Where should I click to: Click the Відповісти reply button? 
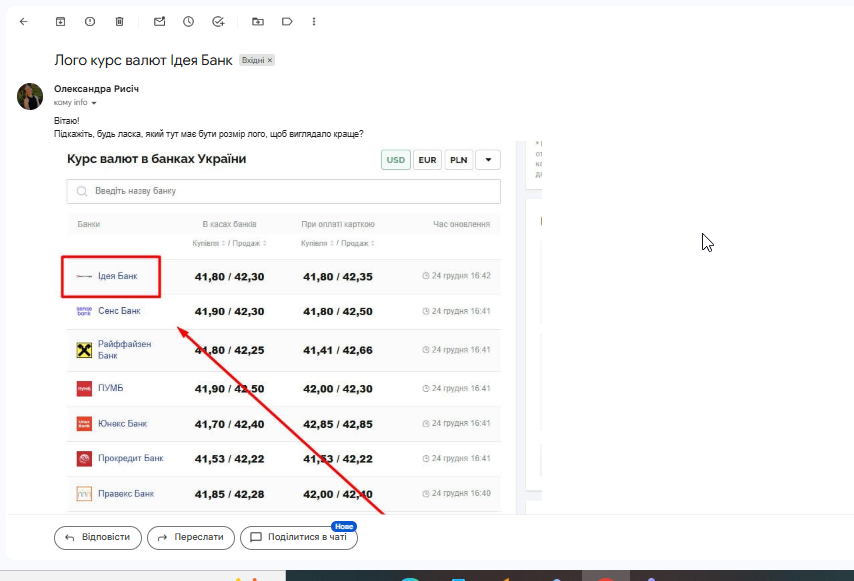coord(98,537)
